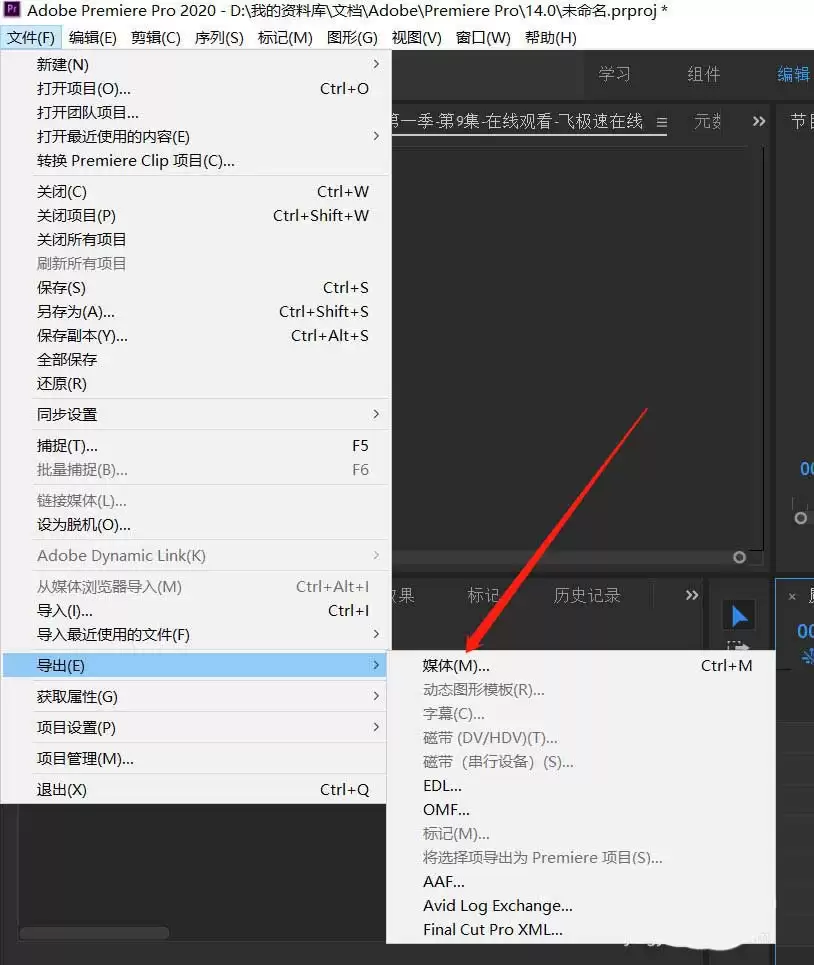The height and width of the screenshot is (965, 814).
Task: Close the timeline panel tab with x
Action: pos(792,596)
